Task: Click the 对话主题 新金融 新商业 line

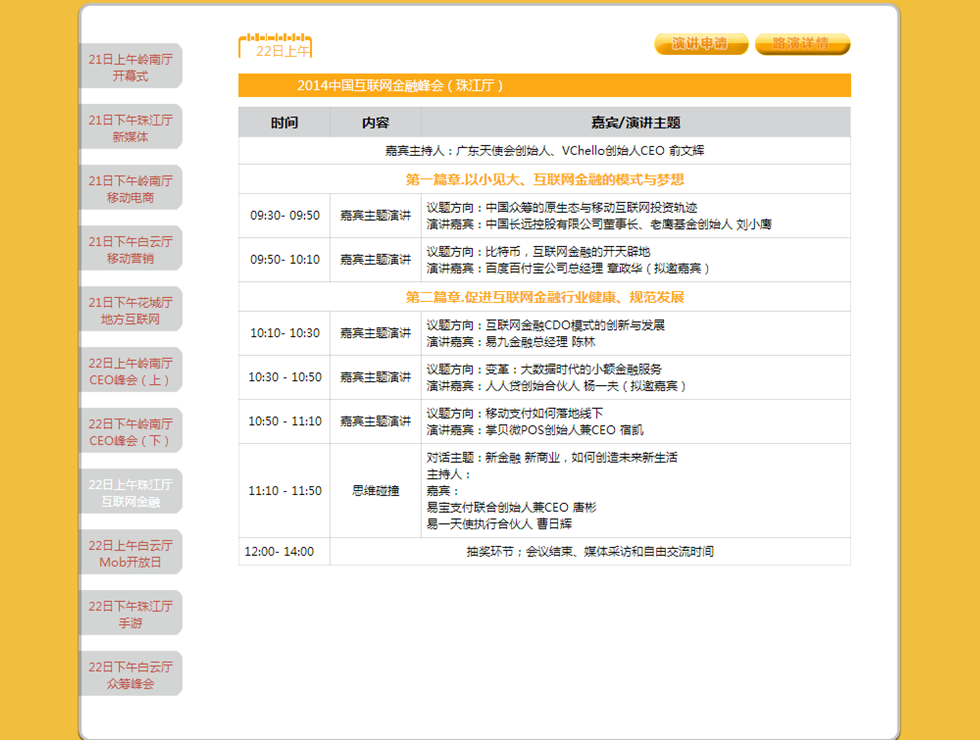Action: [x=552, y=458]
